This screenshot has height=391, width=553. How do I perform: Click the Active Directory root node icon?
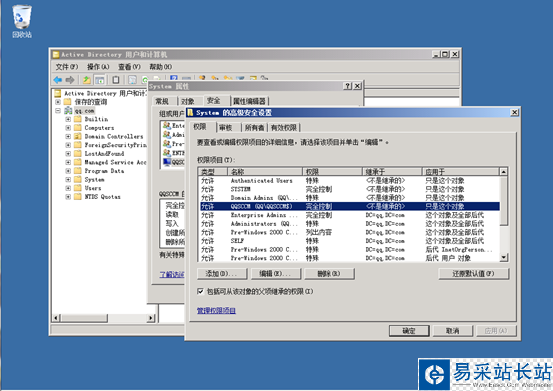pos(57,93)
